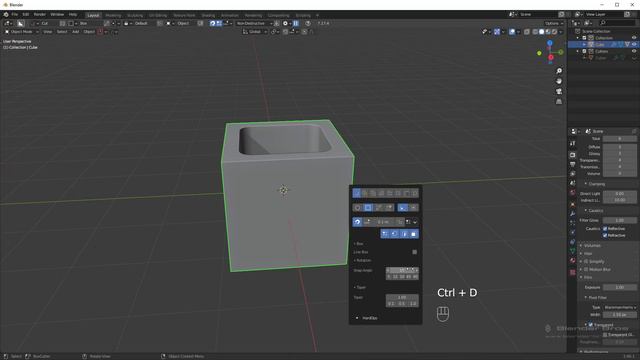The height and width of the screenshot is (360, 640).
Task: Click the Snap Angle field in popup
Action: [402, 270]
